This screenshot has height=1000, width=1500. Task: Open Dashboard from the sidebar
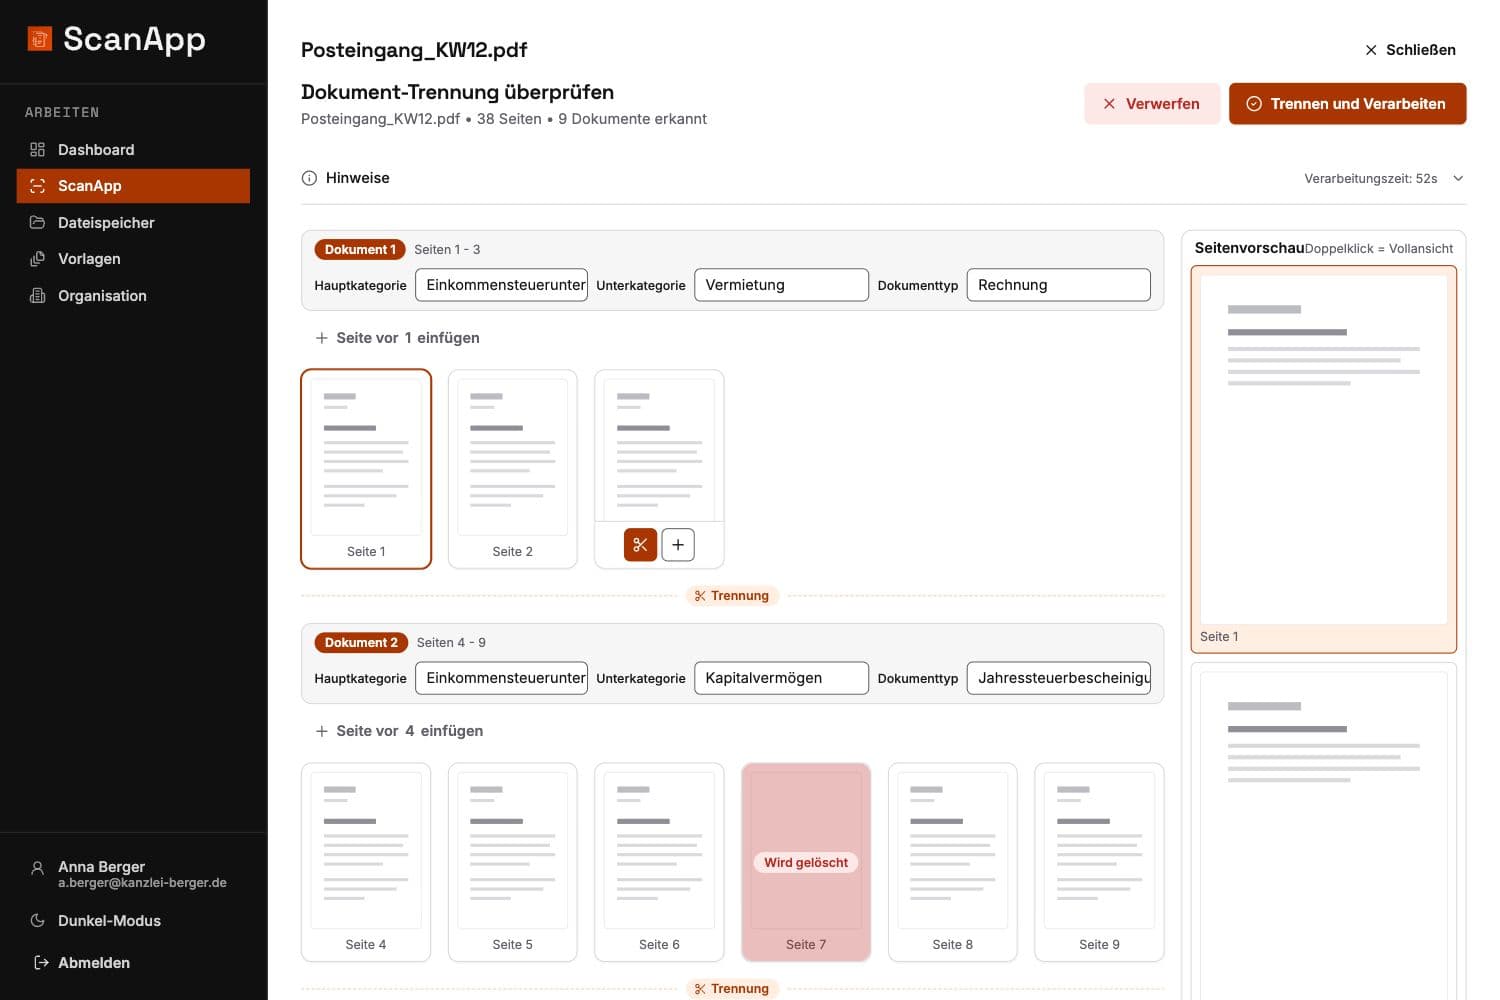point(133,150)
